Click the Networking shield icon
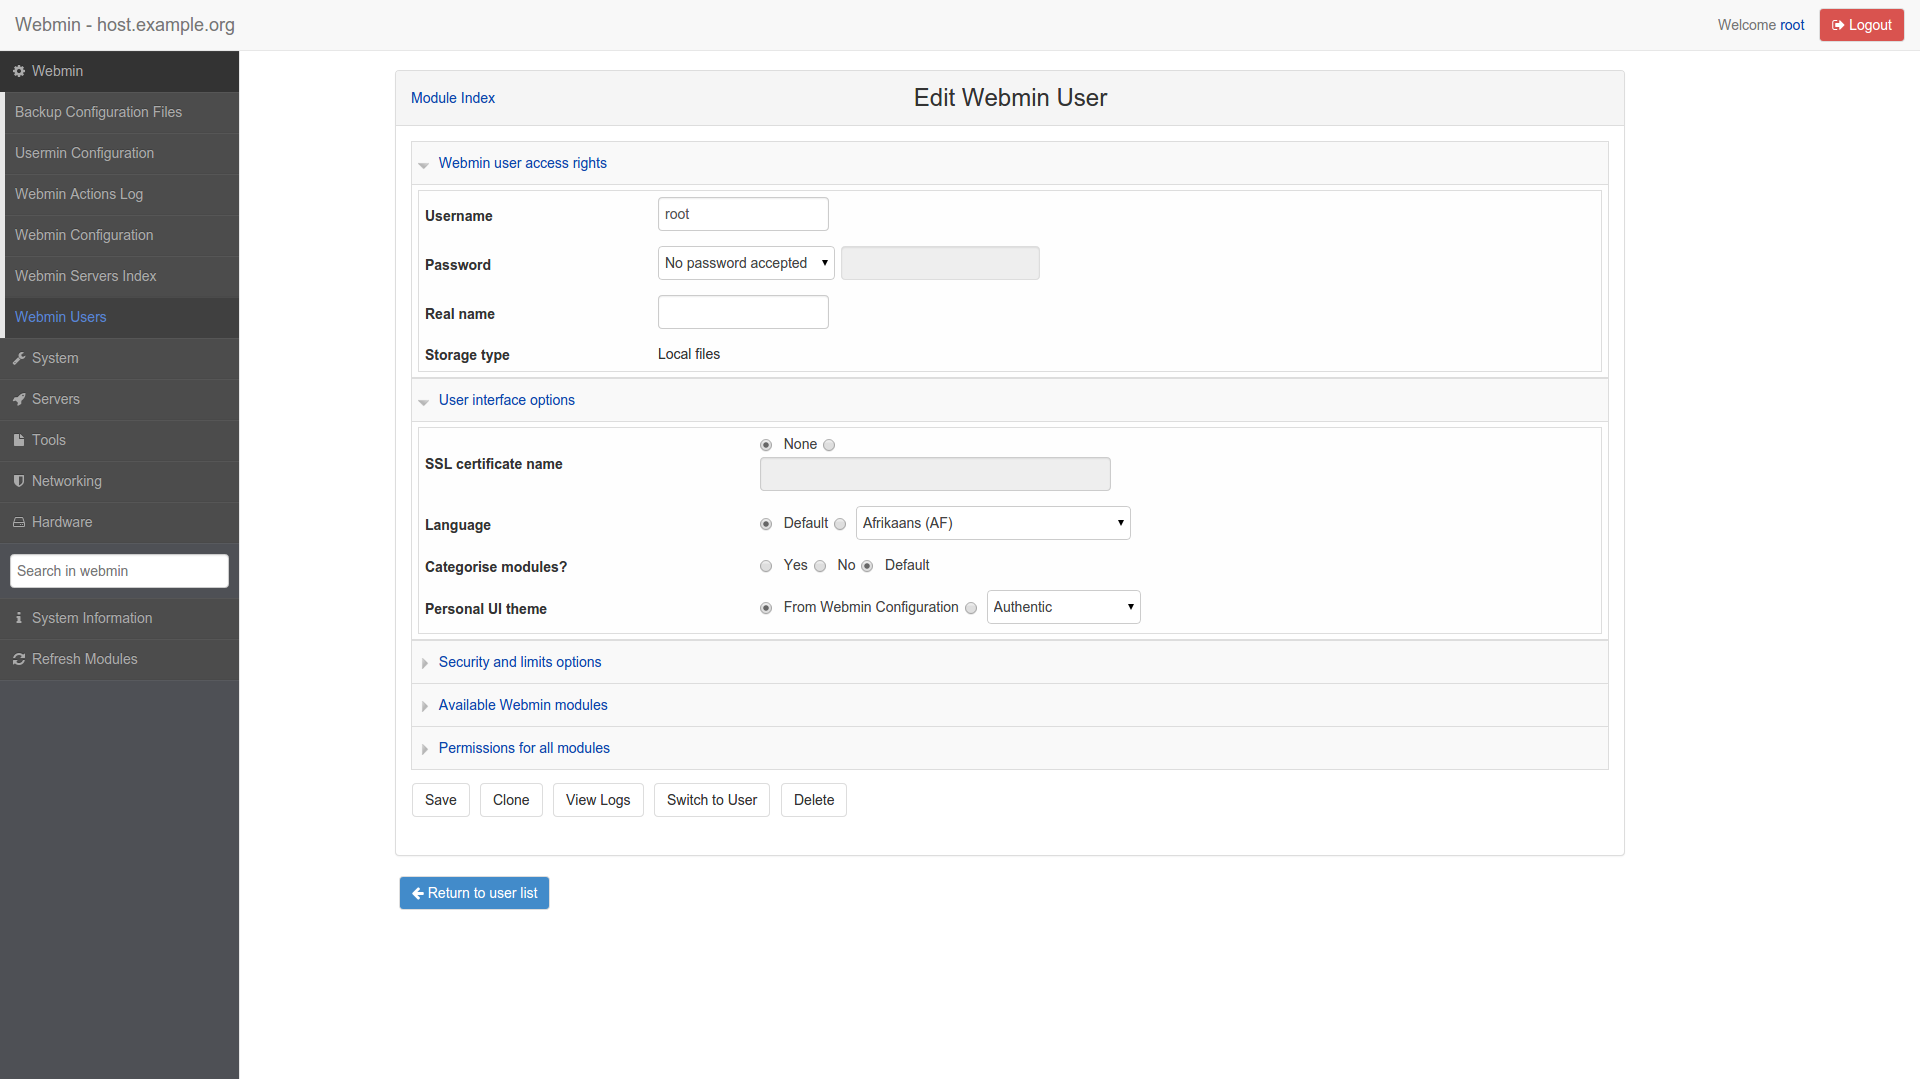The height and width of the screenshot is (1079, 1920). click(x=19, y=481)
